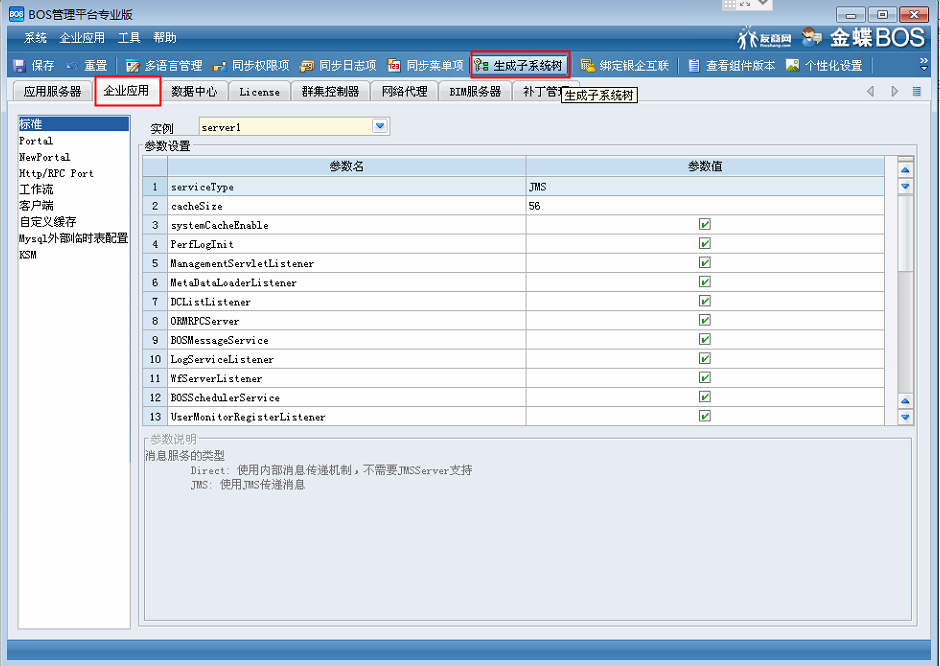Select Mysql外部临时表配置 in the left list
The height and width of the screenshot is (666, 940).
[x=74, y=238]
